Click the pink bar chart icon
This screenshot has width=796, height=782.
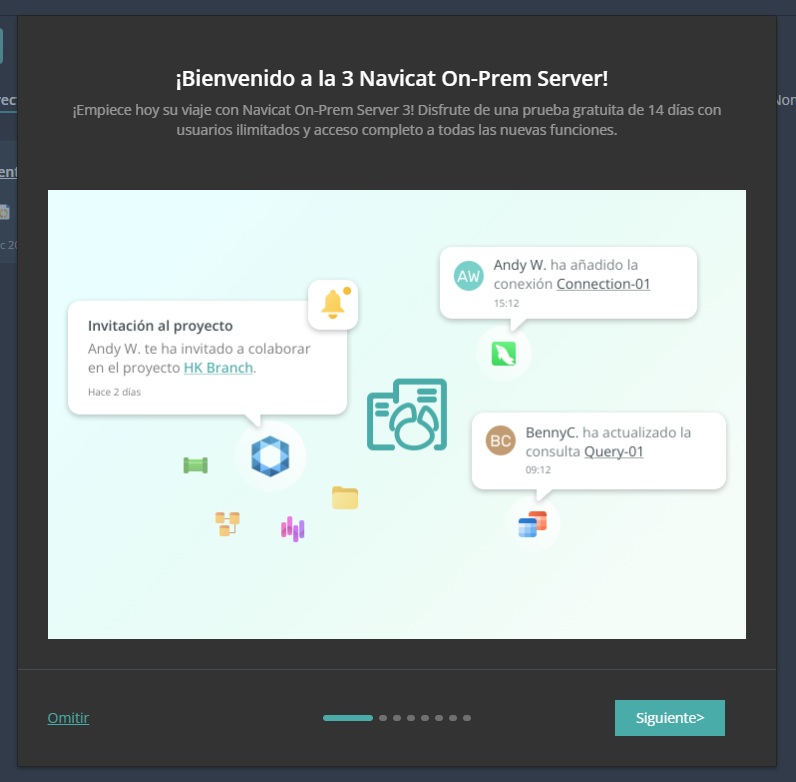(292, 529)
